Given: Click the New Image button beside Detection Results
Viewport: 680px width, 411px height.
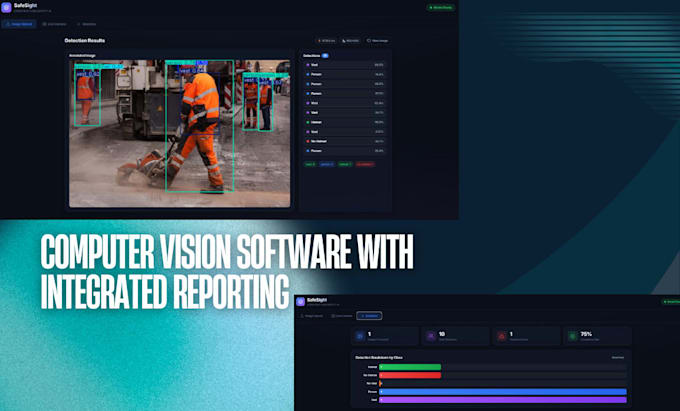Looking at the screenshot, I should [377, 41].
